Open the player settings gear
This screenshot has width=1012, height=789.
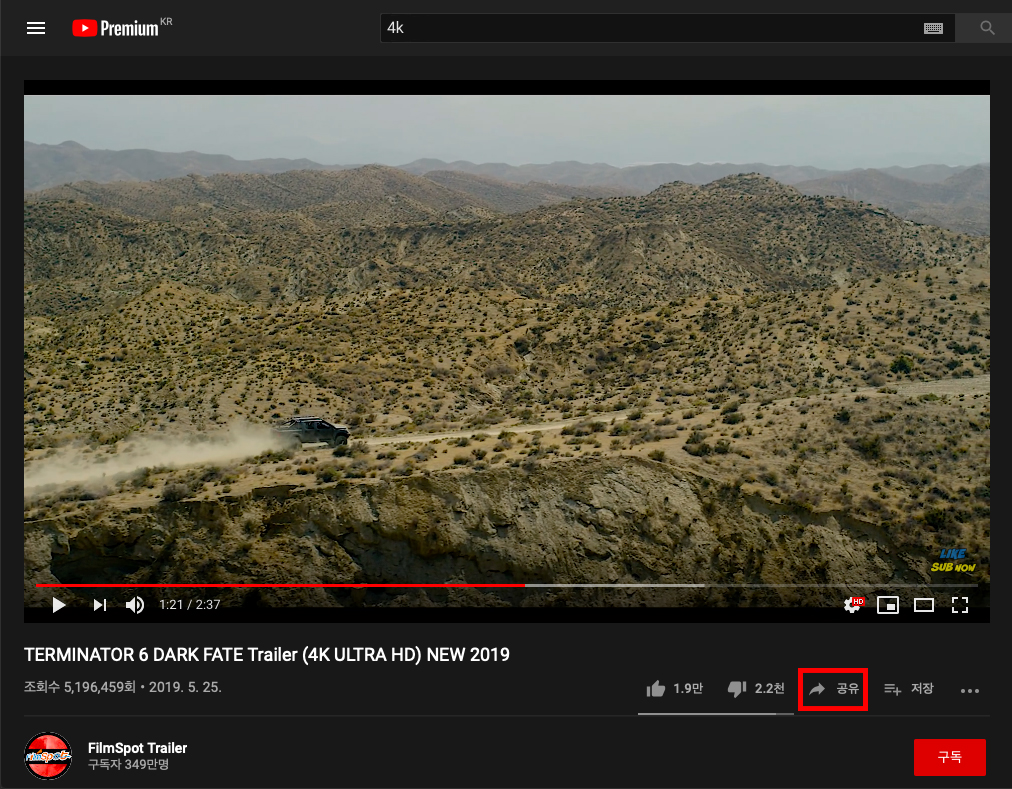coord(853,605)
